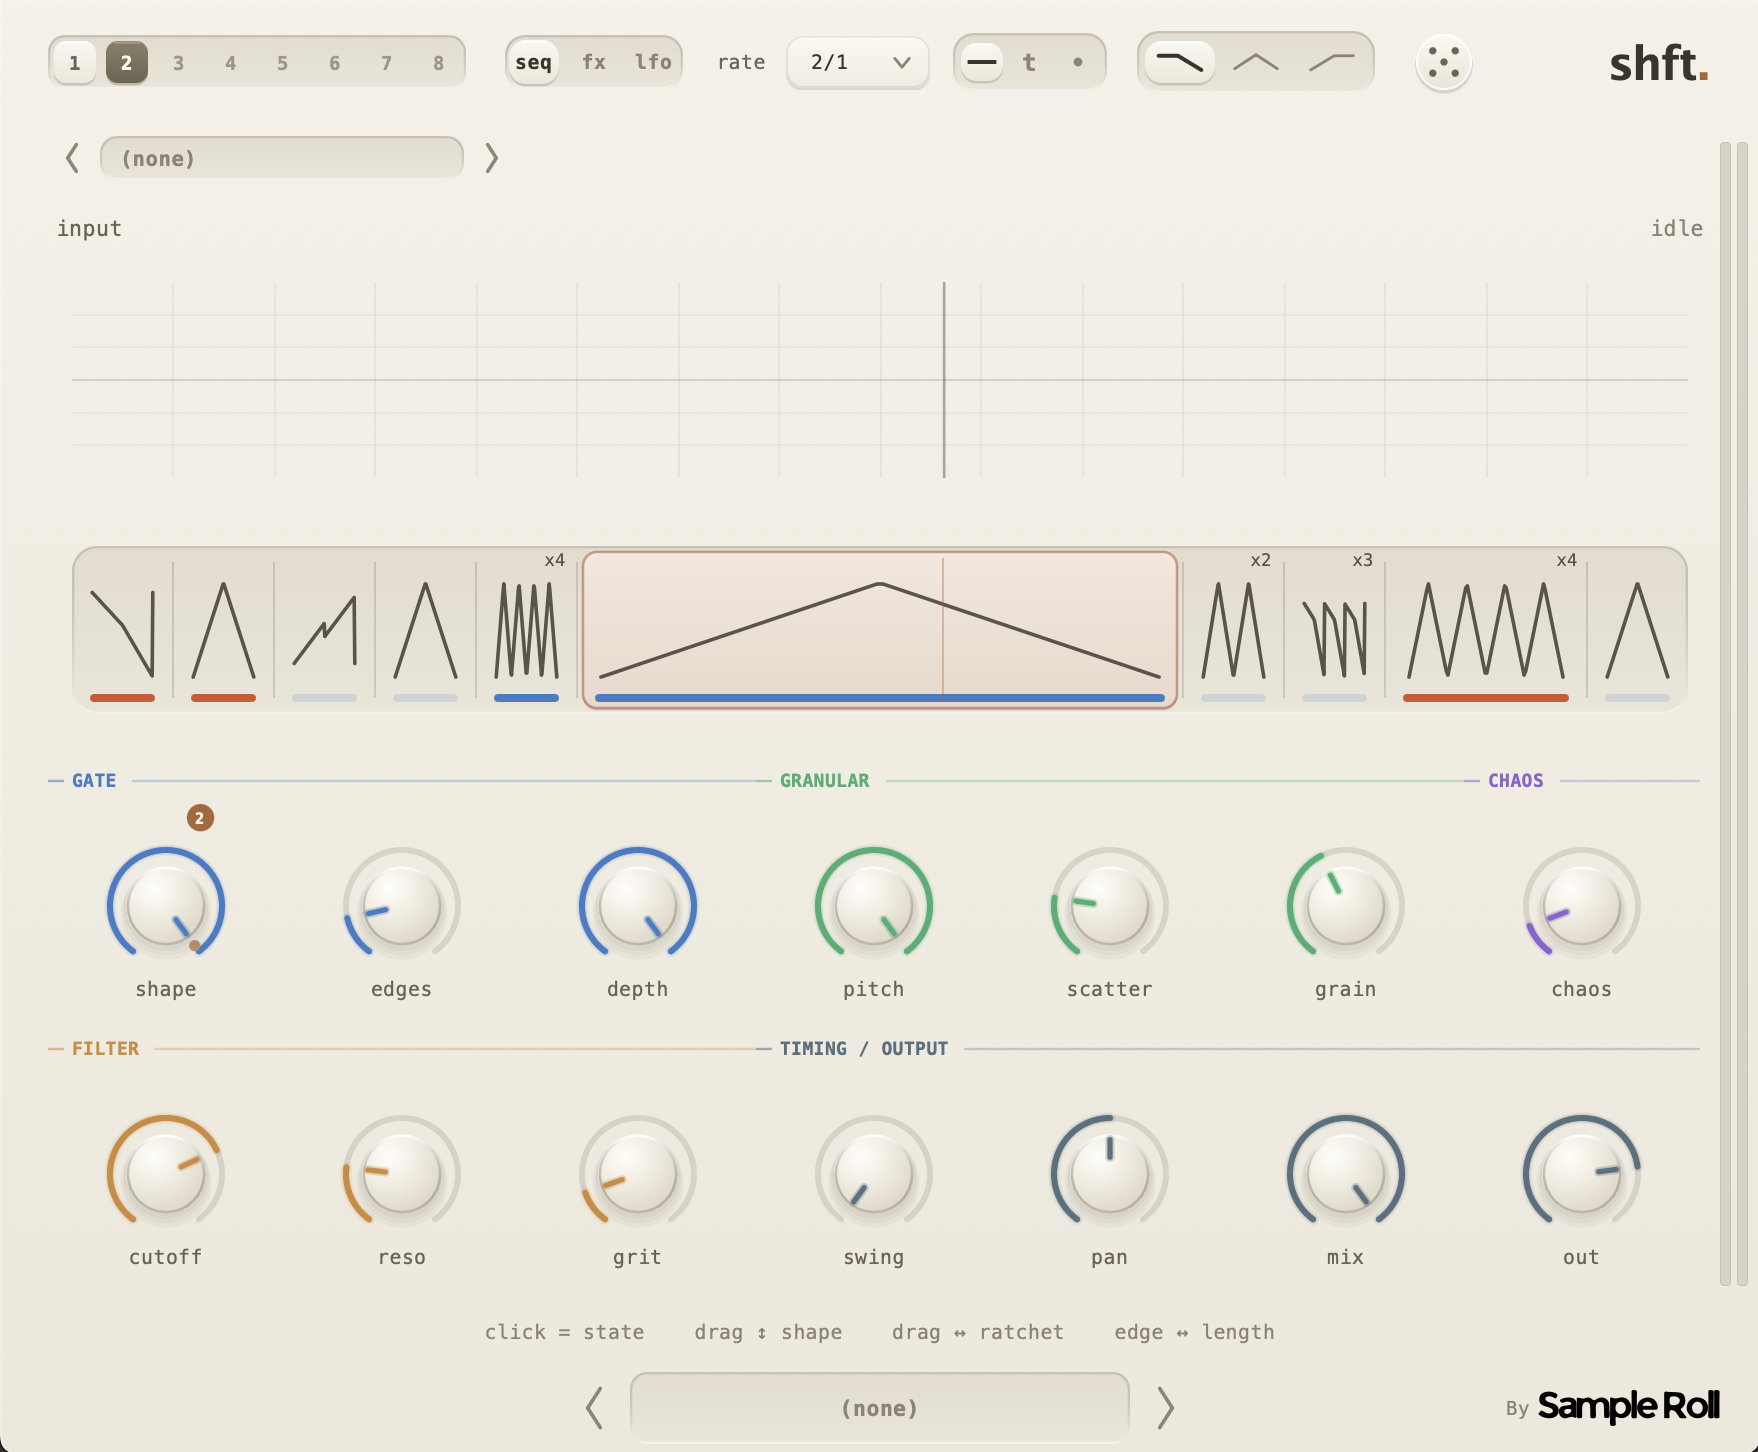This screenshot has height=1452, width=1758.
Task: Switch to the fx tab
Action: point(594,62)
